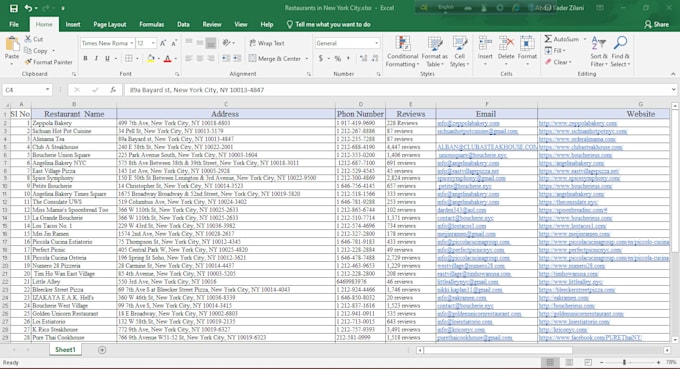Screen dimensions: 680x369
Task: Pick the red font color swatch
Action: coord(167,58)
